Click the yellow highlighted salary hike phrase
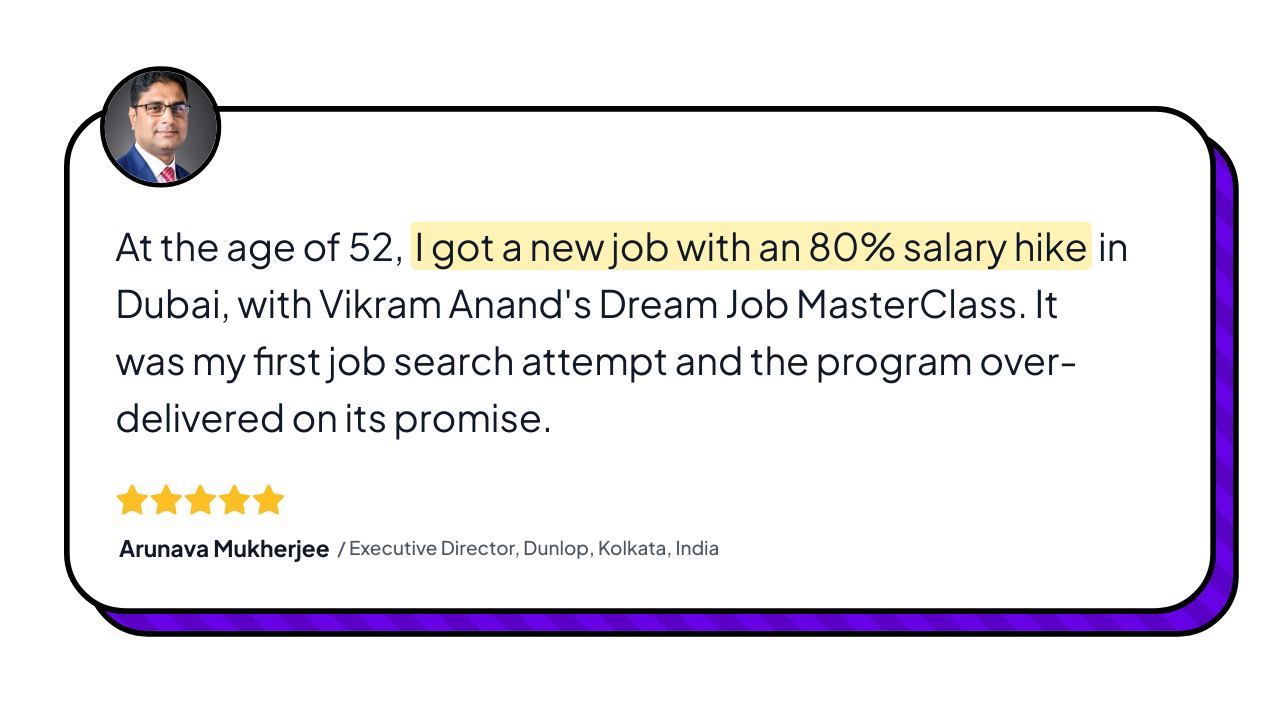The image size is (1280, 720). (x=750, y=248)
